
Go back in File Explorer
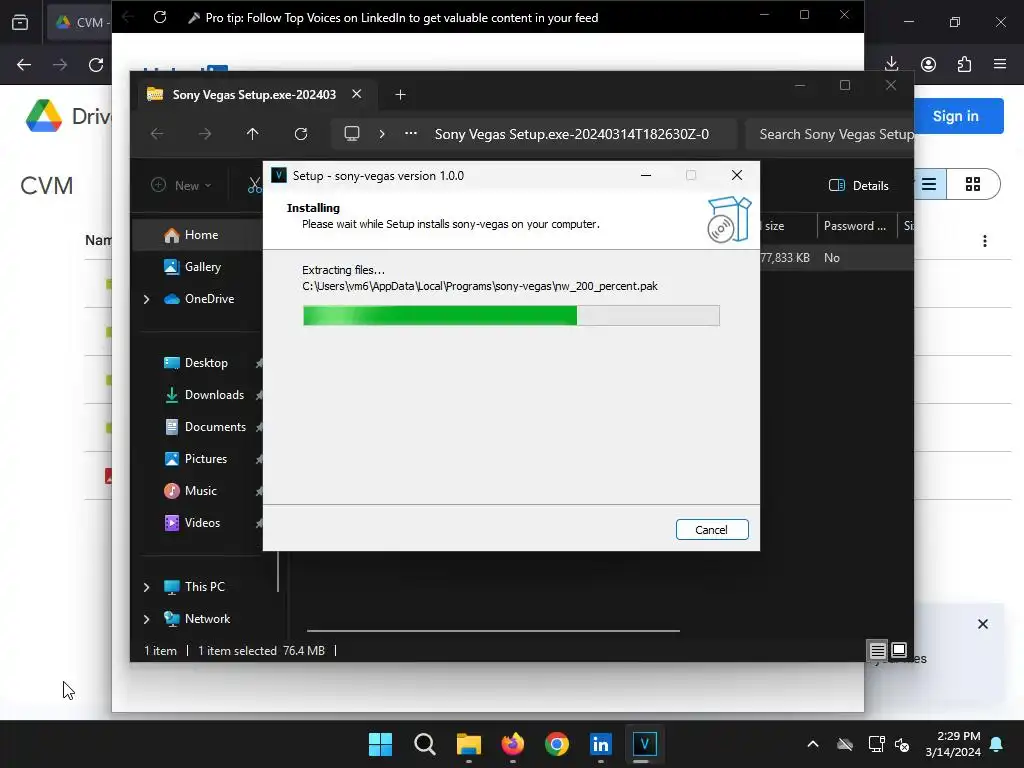(x=157, y=134)
